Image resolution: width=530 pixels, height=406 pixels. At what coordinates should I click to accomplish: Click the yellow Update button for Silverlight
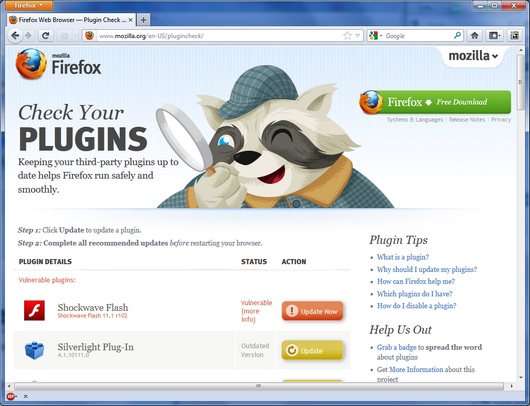312,350
